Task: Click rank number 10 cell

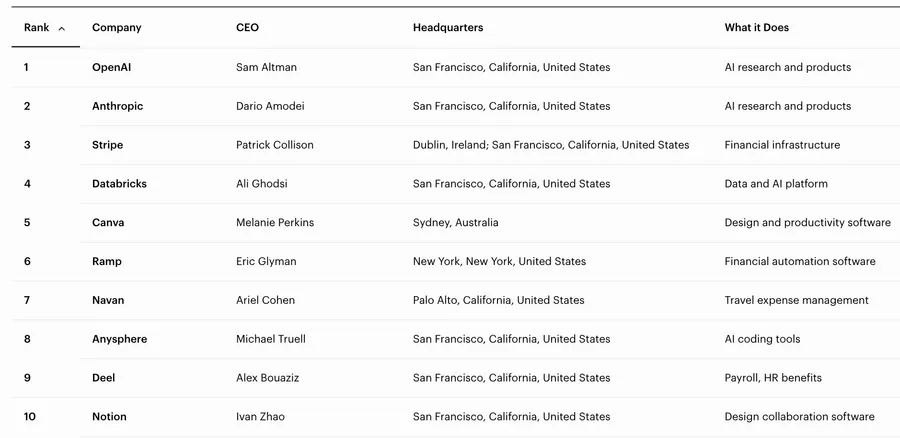Action: [x=30, y=417]
